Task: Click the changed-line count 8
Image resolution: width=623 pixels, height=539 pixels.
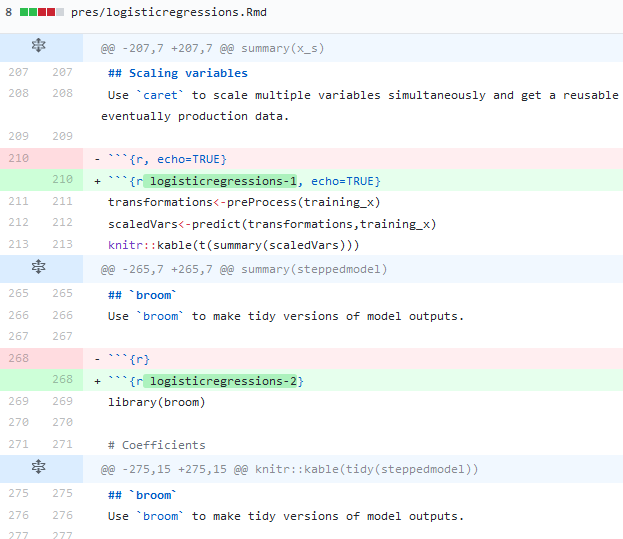Action: (9, 12)
